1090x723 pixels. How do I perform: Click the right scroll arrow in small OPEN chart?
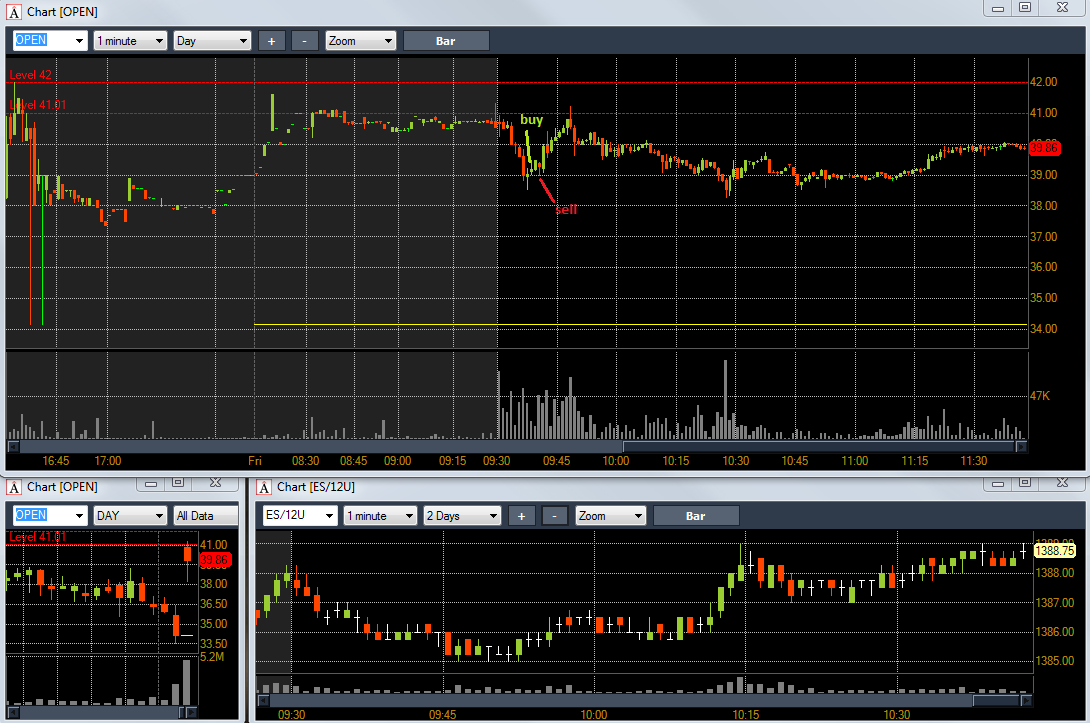click(192, 713)
